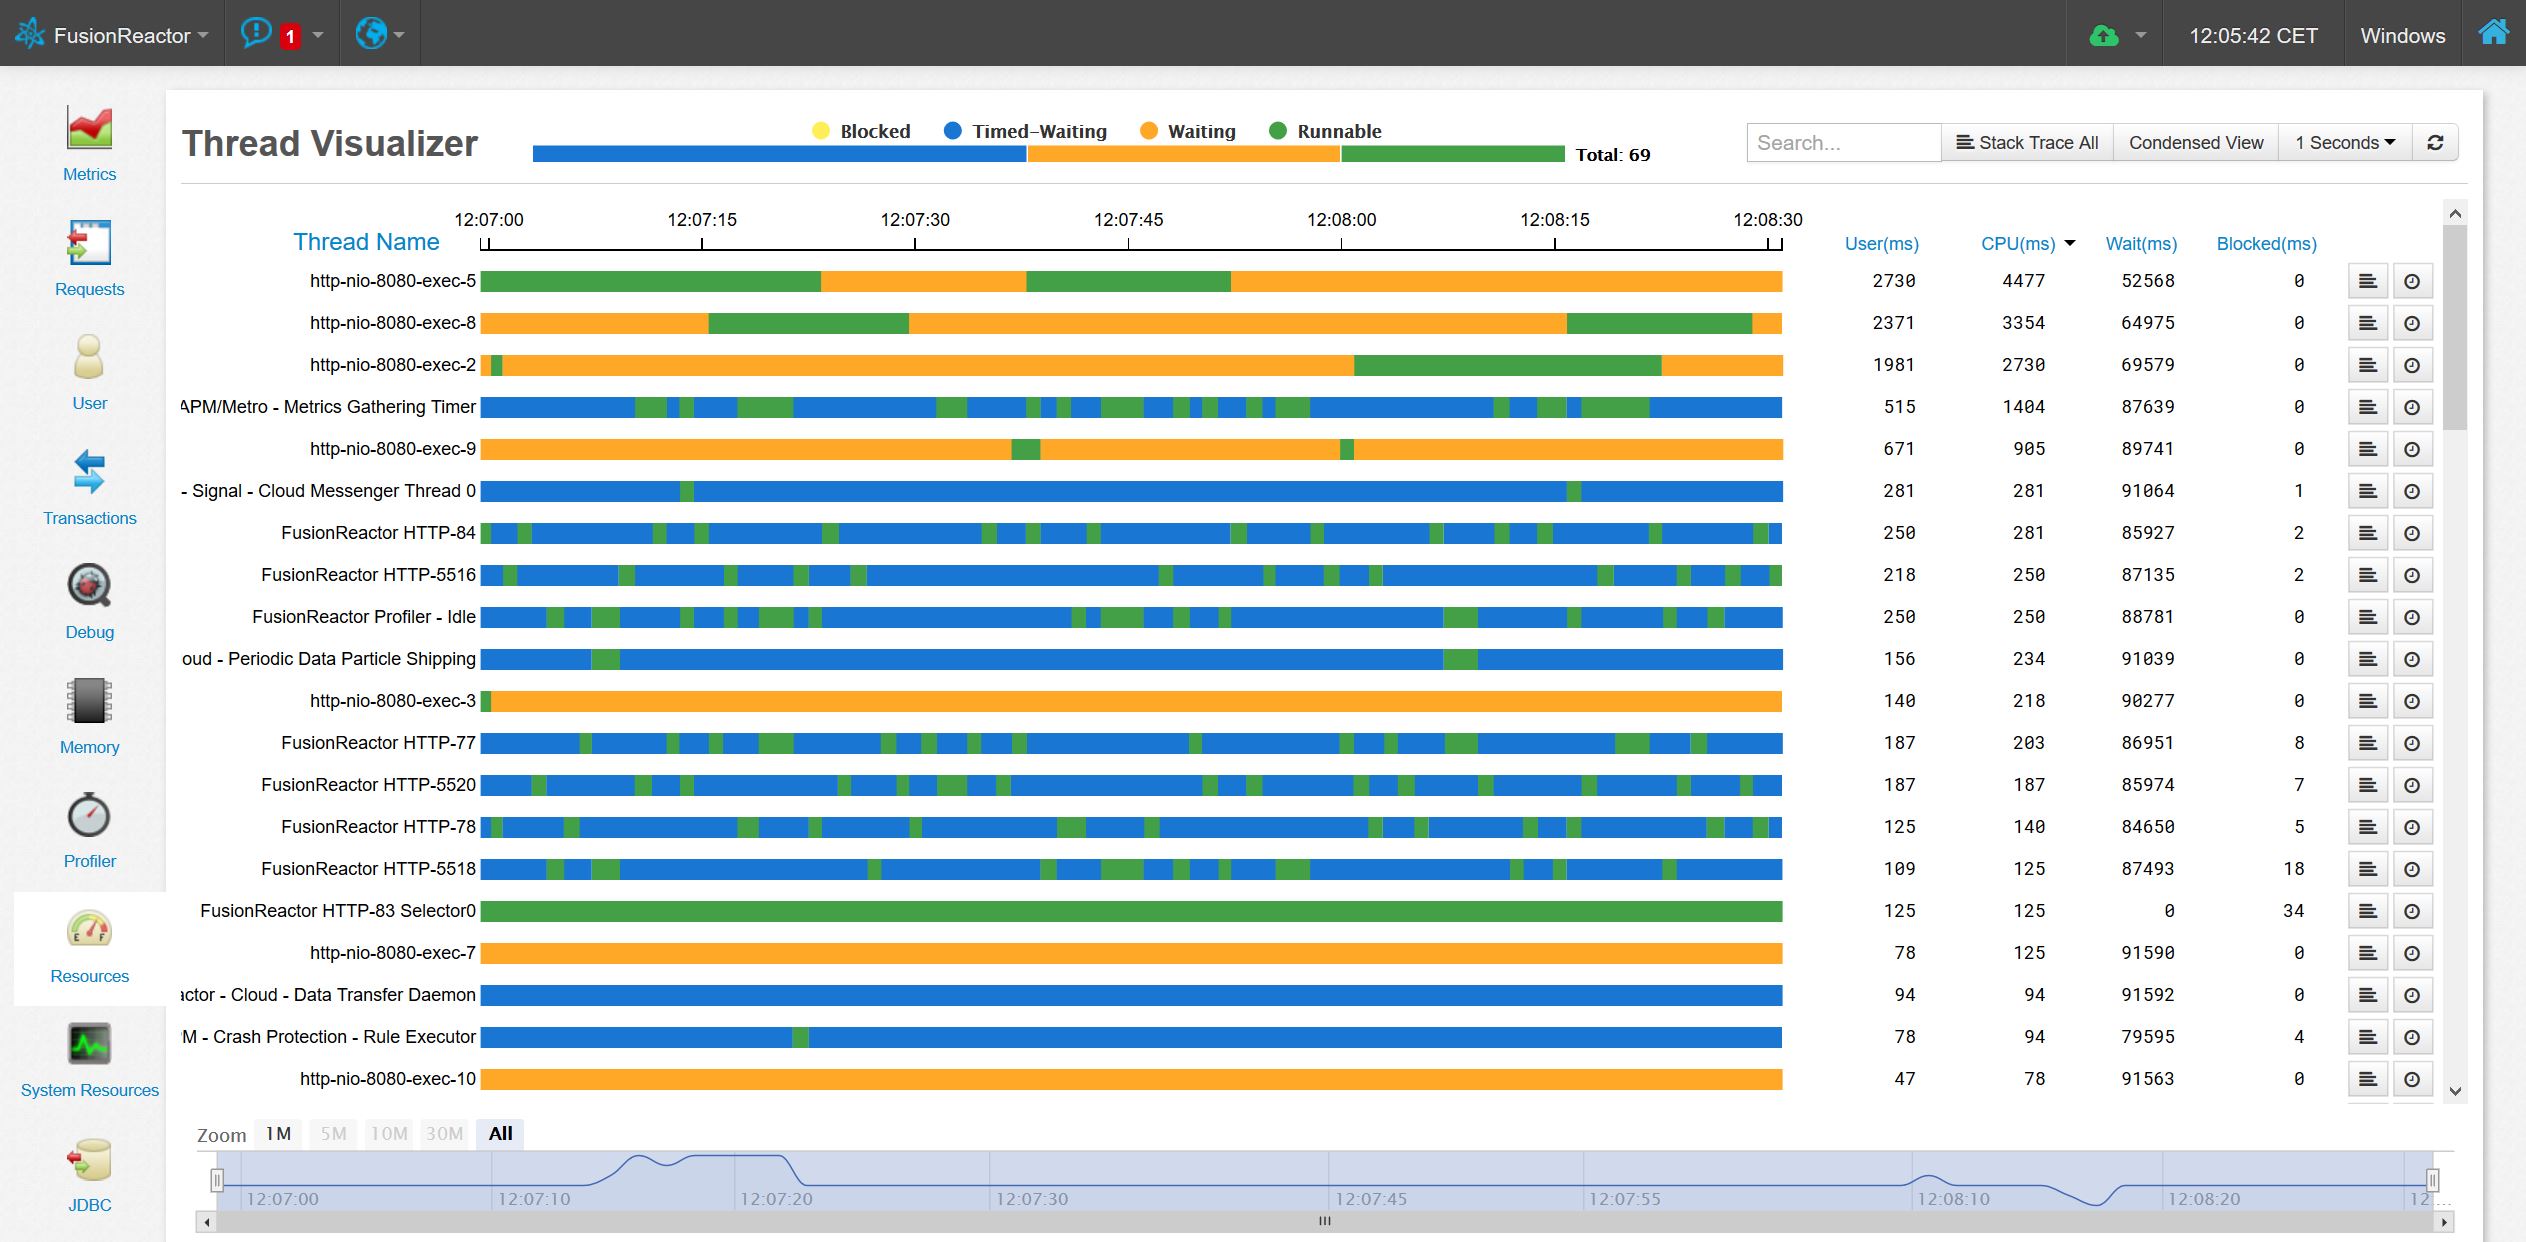Click the refresh icon beside the interval selector

(x=2436, y=142)
